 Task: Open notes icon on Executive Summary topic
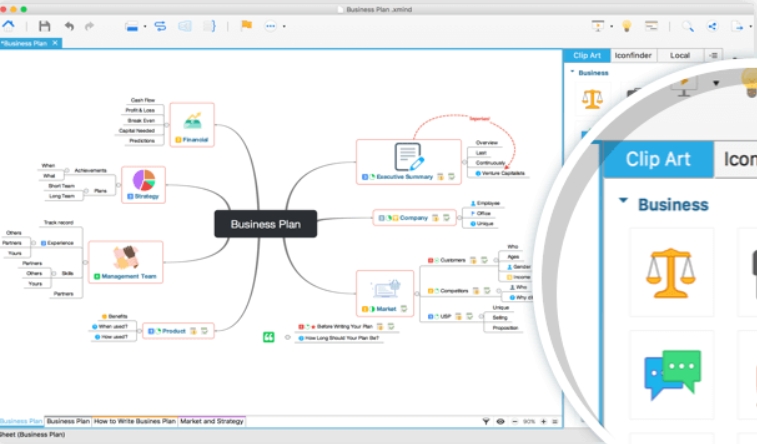click(x=440, y=177)
